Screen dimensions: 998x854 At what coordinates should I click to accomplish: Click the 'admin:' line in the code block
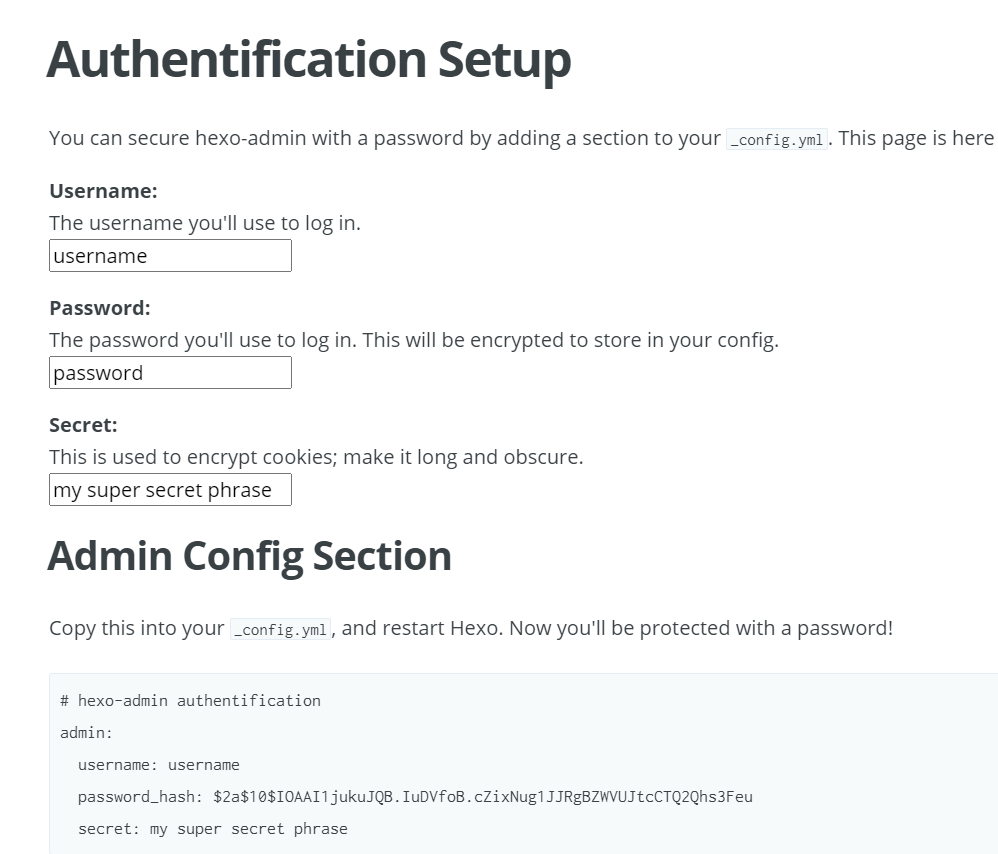pyautogui.click(x=87, y=733)
